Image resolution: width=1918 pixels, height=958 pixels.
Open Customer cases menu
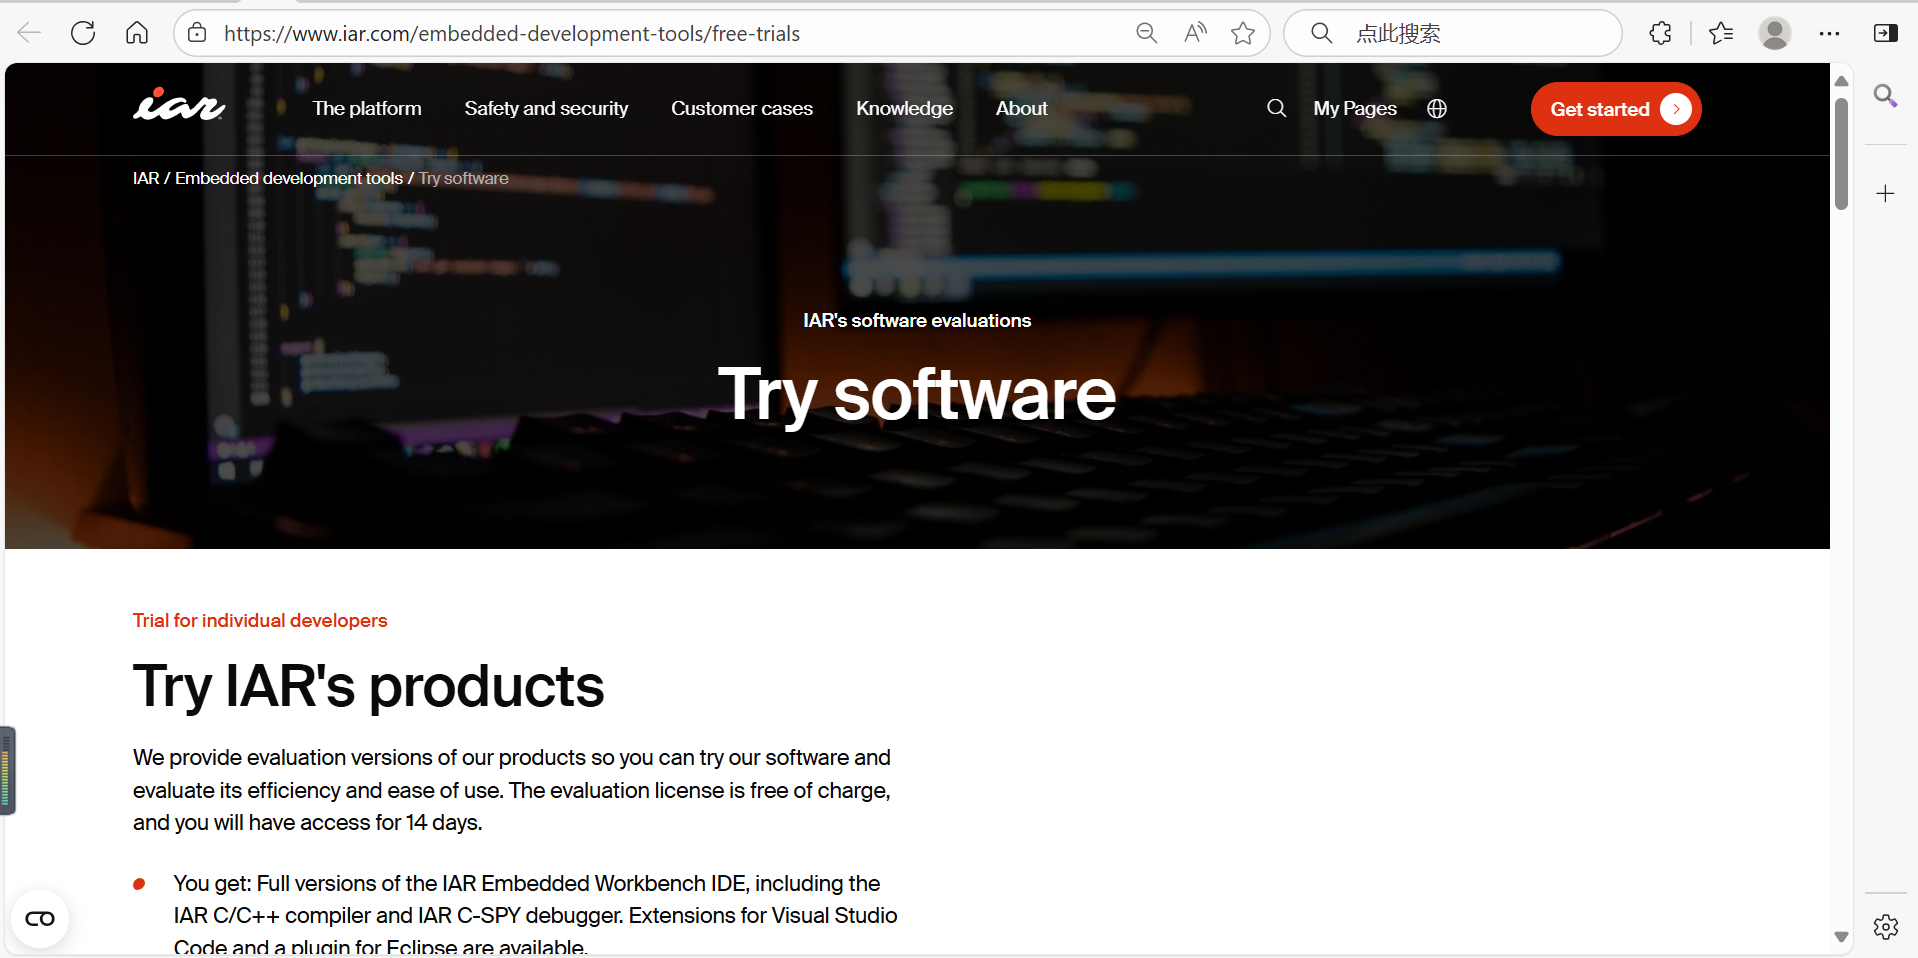742,108
